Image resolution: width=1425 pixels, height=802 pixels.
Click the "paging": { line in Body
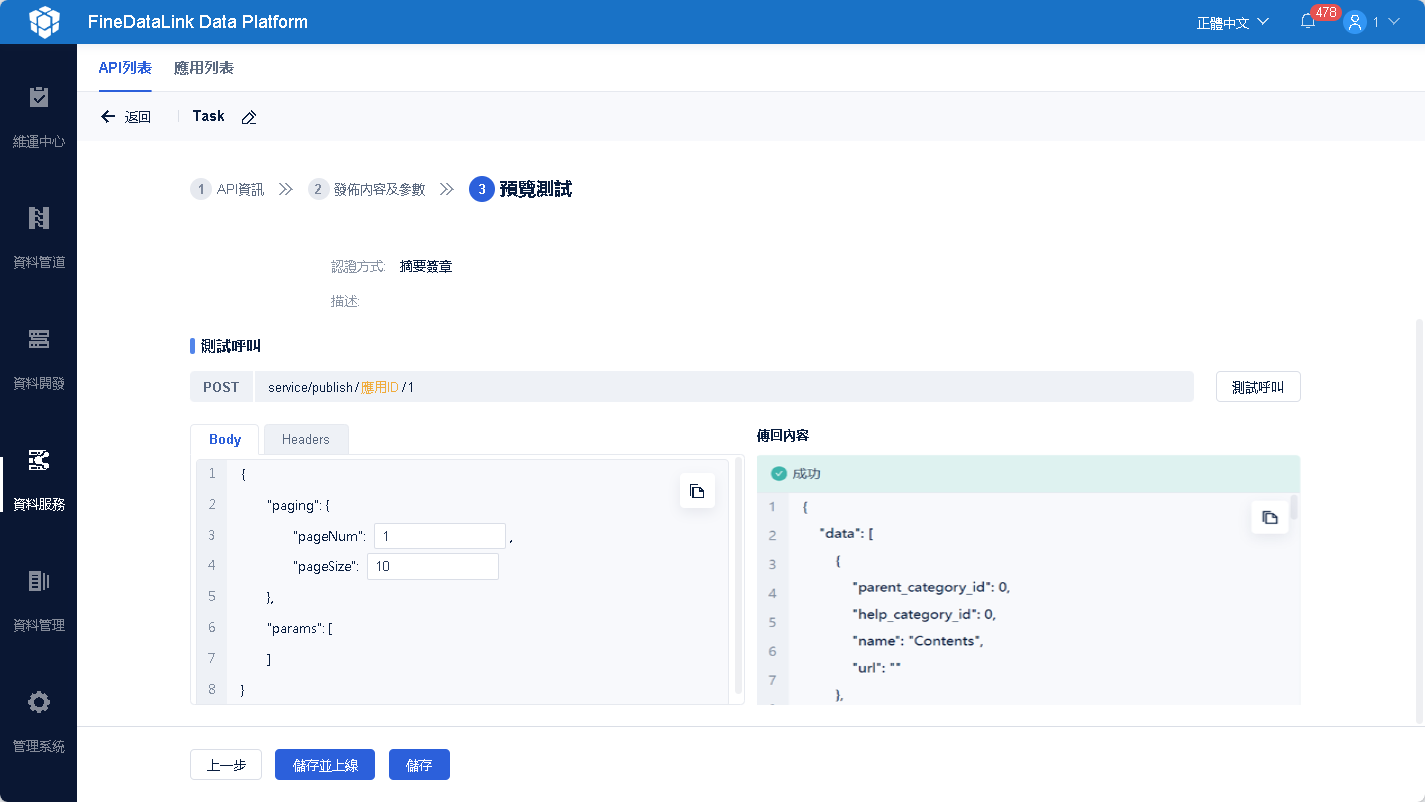pos(298,505)
